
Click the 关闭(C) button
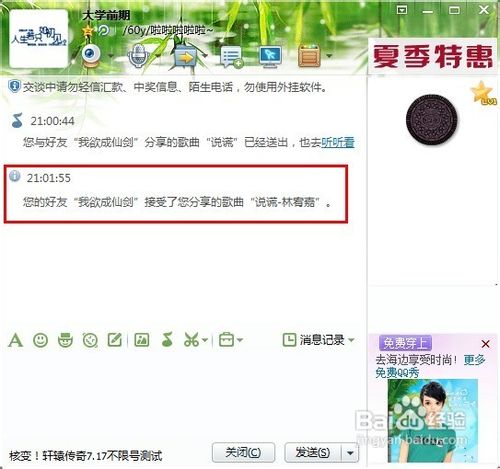243,452
